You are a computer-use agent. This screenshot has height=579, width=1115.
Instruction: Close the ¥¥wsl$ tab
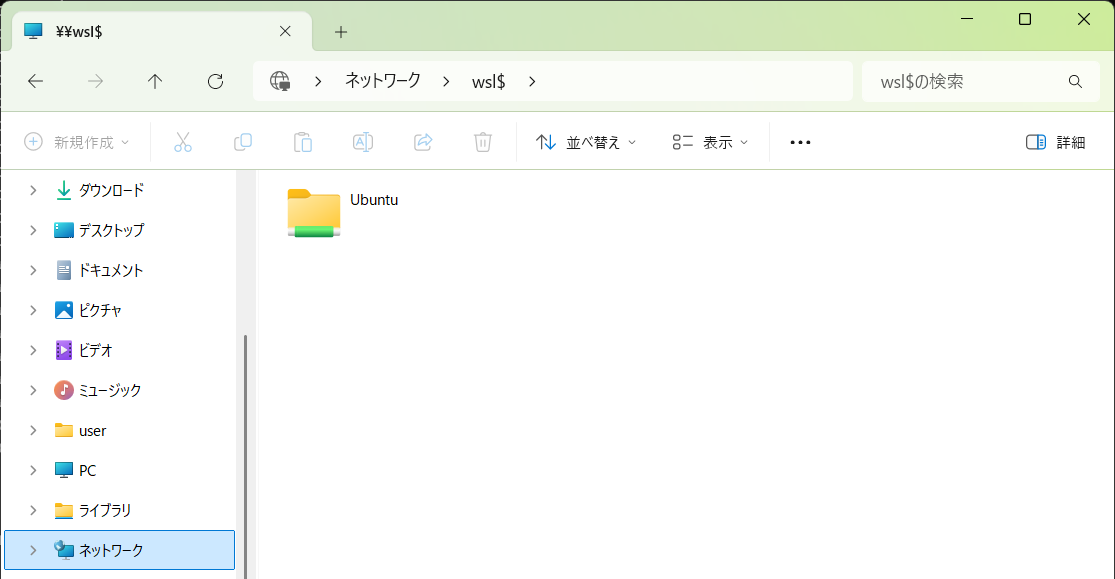tap(285, 32)
